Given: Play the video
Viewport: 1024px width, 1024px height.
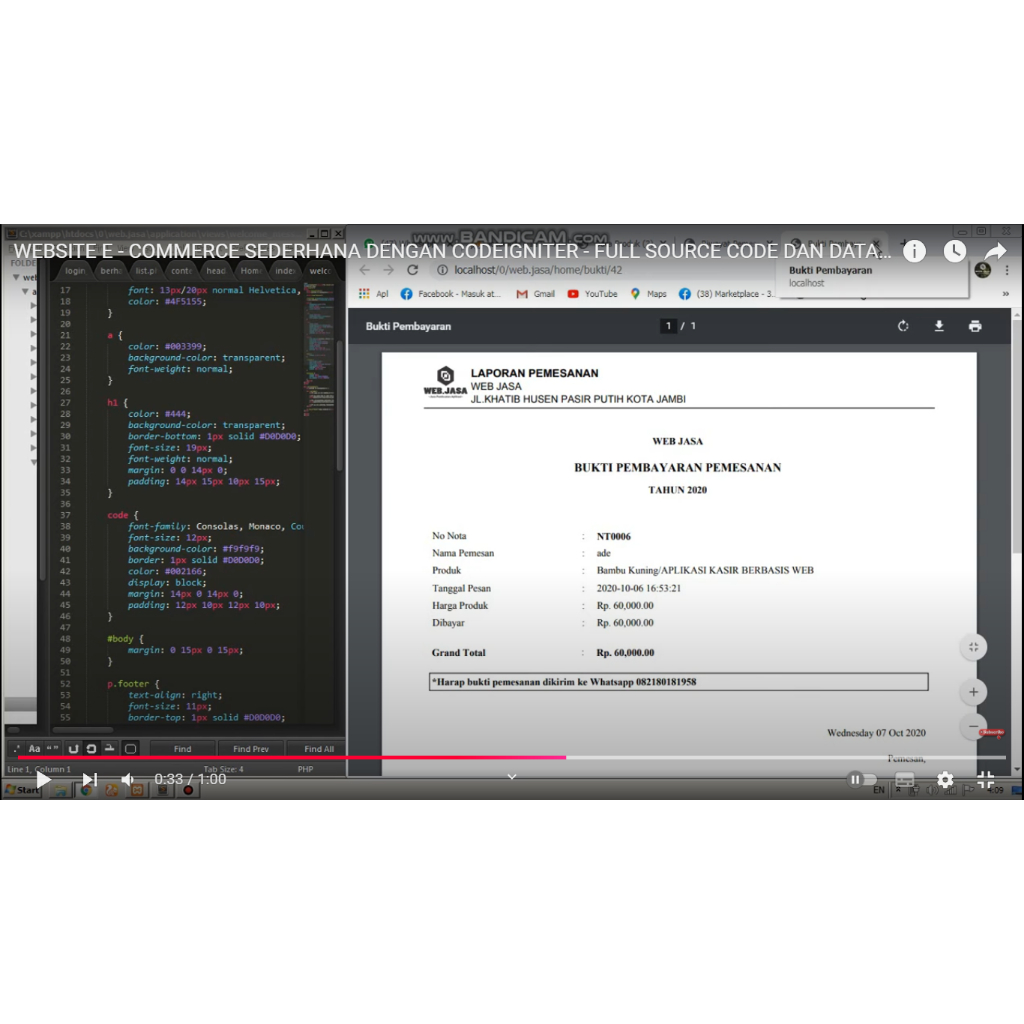Looking at the screenshot, I should coord(43,779).
